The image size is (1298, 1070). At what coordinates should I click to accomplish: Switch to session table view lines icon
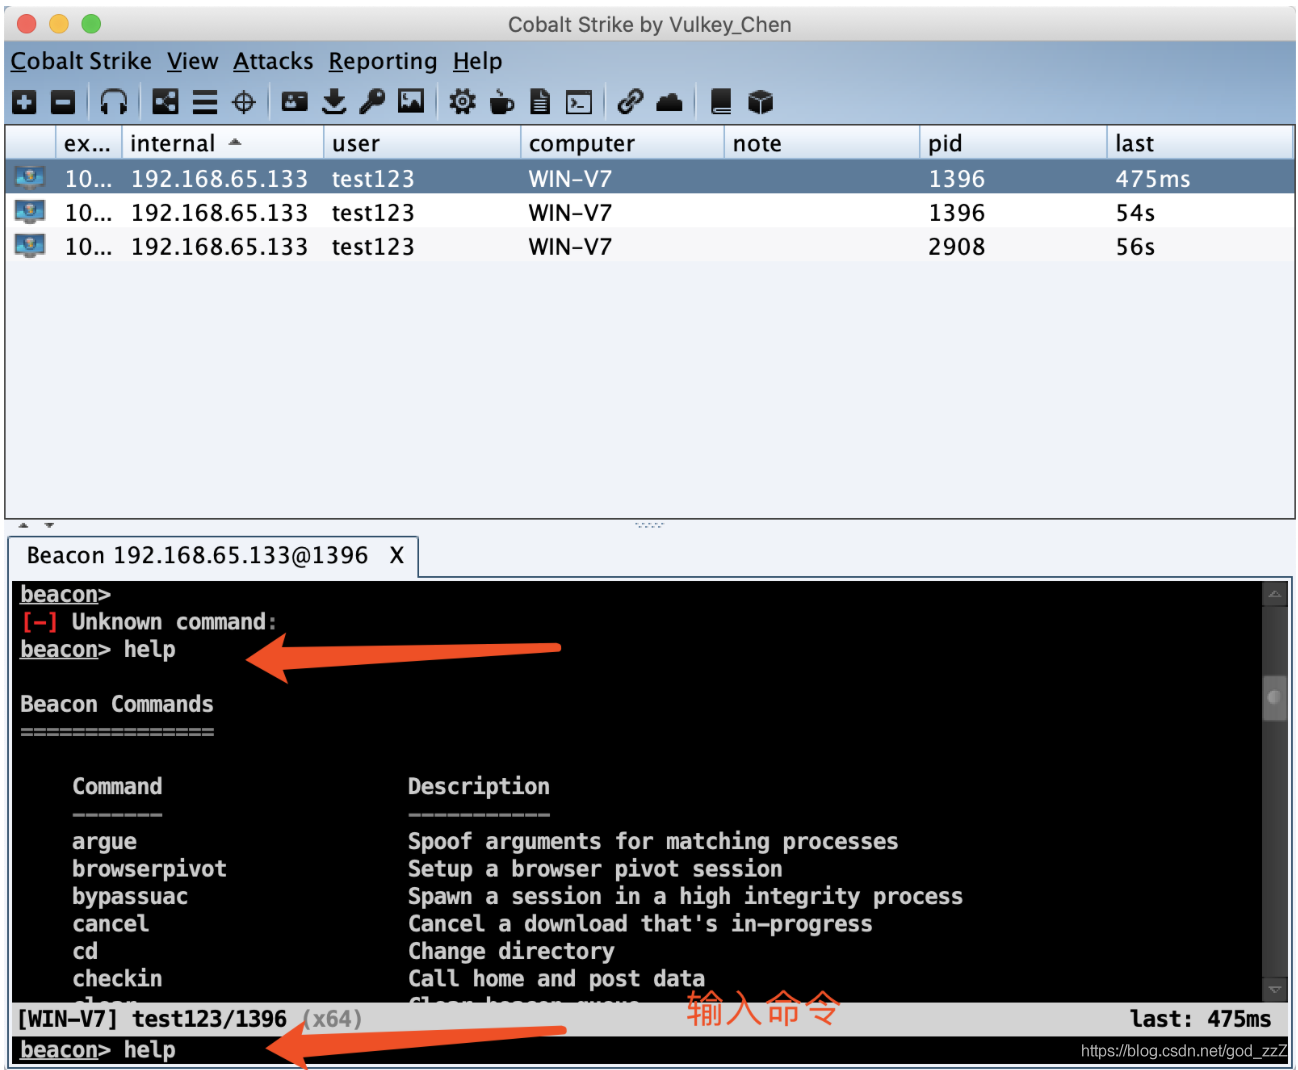pyautogui.click(x=205, y=101)
